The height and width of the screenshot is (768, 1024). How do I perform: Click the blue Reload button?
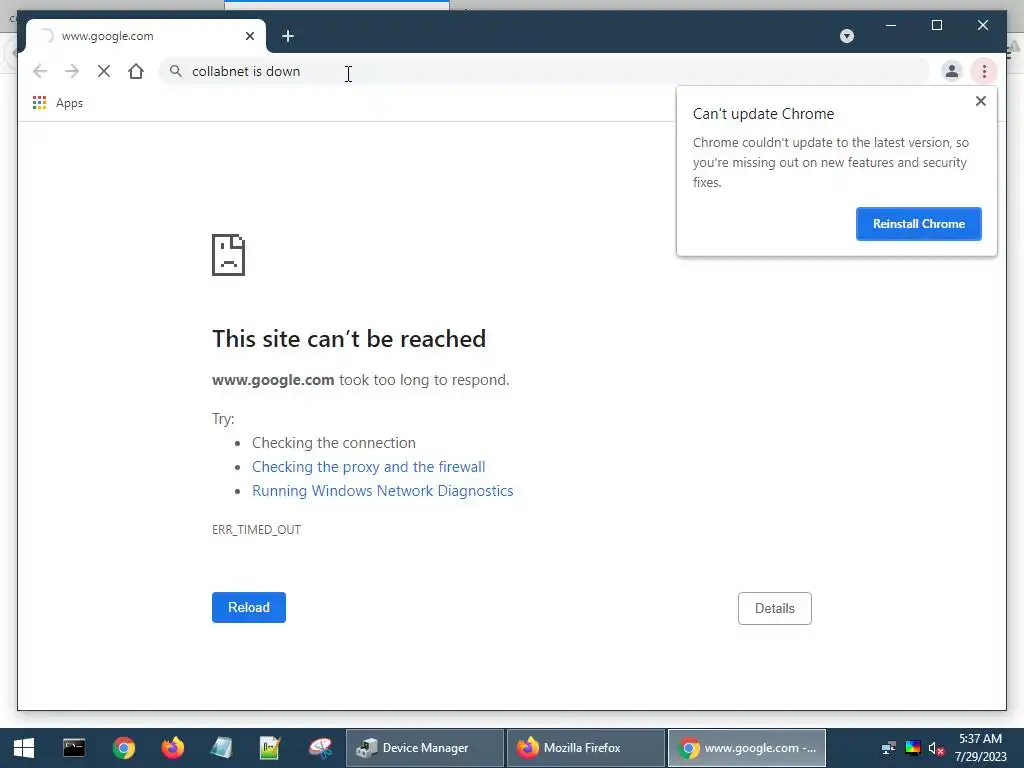249,607
